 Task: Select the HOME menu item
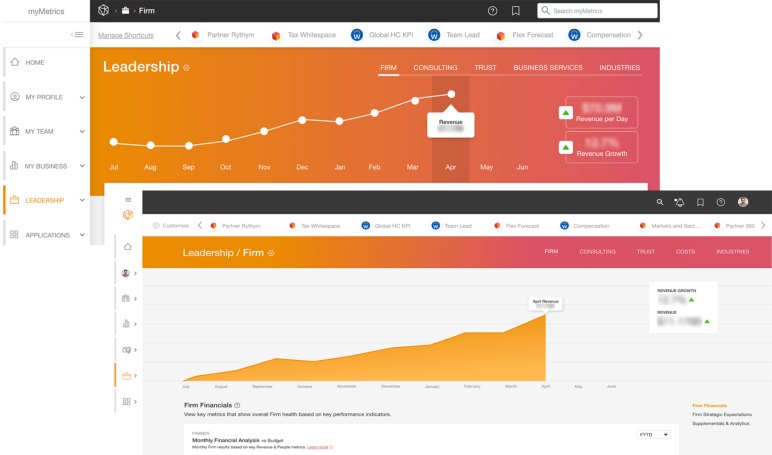[46, 63]
